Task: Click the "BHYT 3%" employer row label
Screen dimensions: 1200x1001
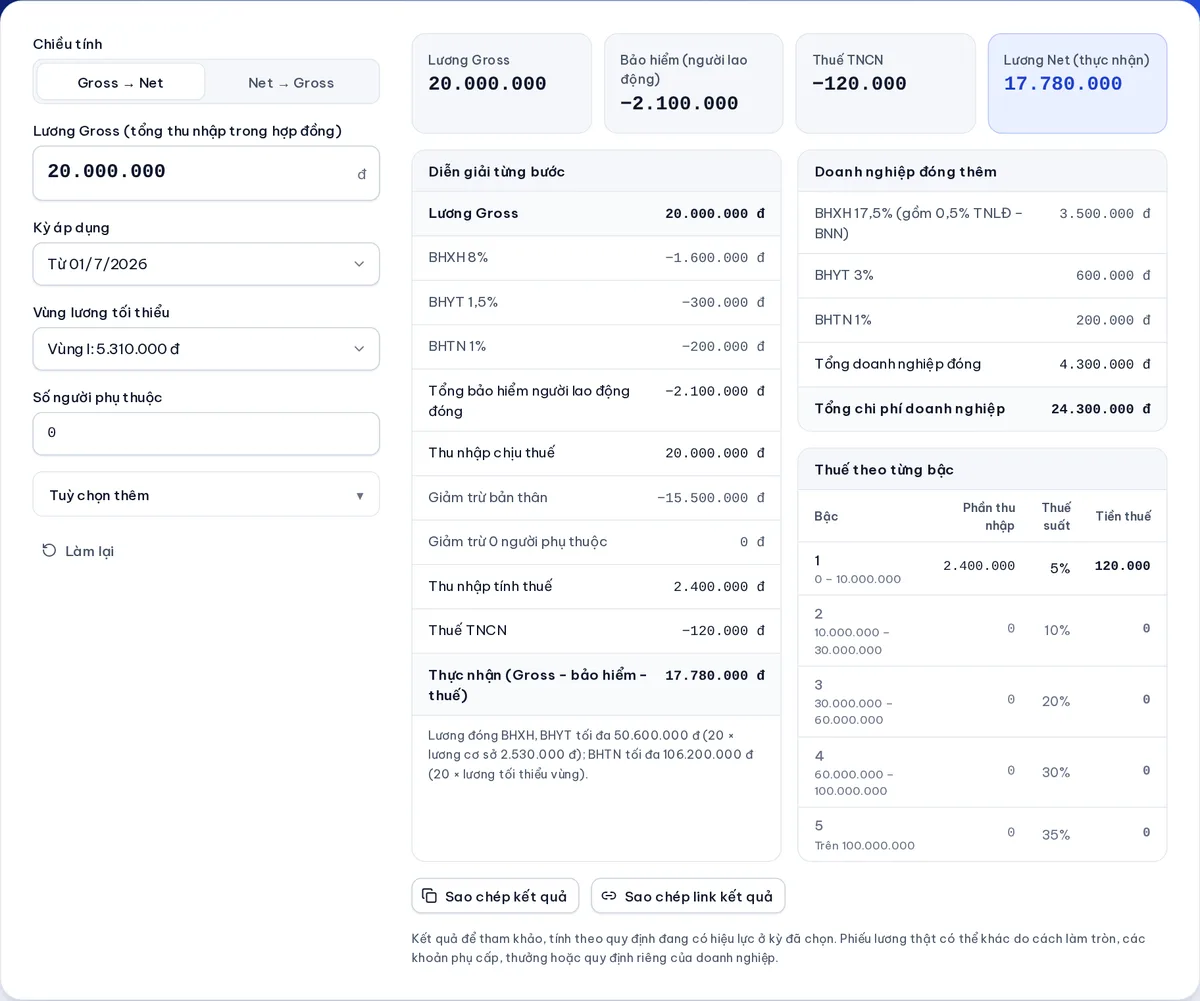Action: (x=844, y=275)
